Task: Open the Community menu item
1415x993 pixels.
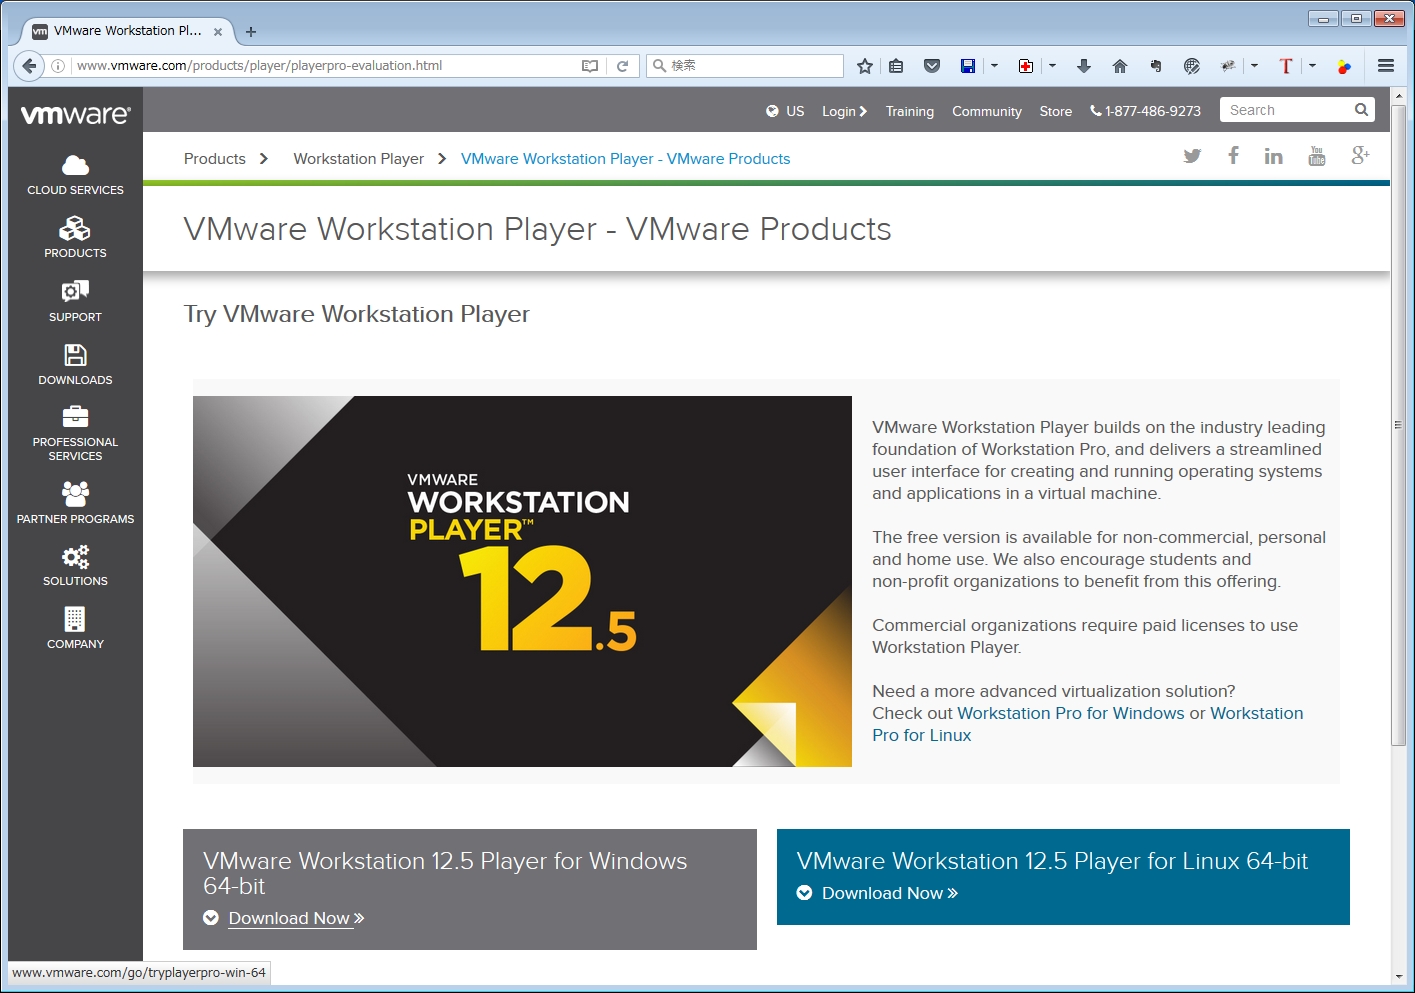Action: 986,111
